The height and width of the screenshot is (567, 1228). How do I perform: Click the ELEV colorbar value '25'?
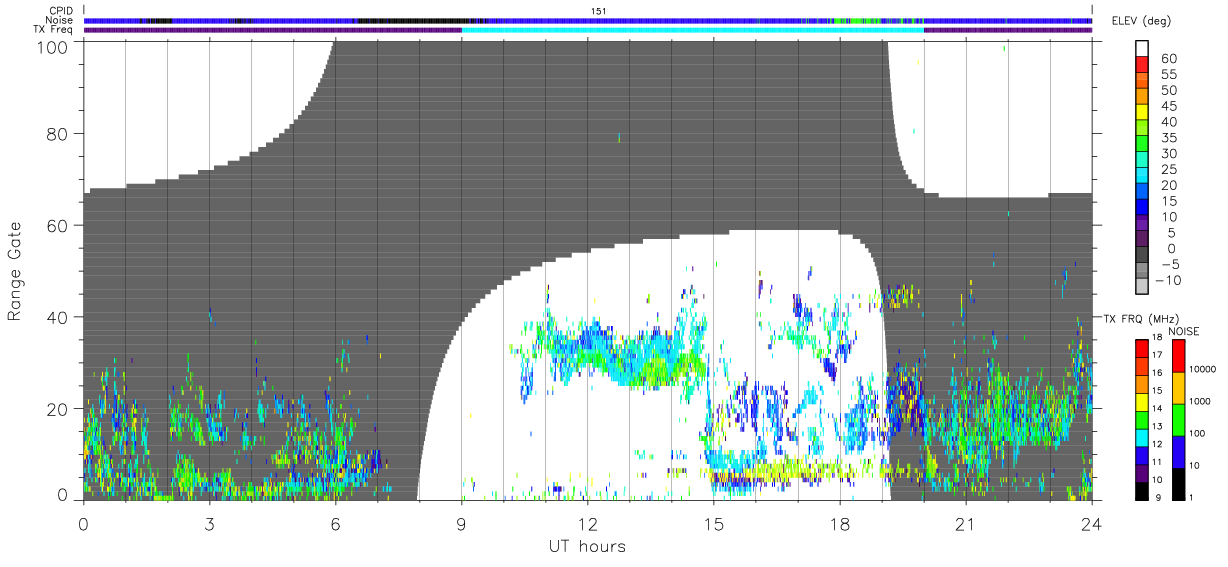1168,169
